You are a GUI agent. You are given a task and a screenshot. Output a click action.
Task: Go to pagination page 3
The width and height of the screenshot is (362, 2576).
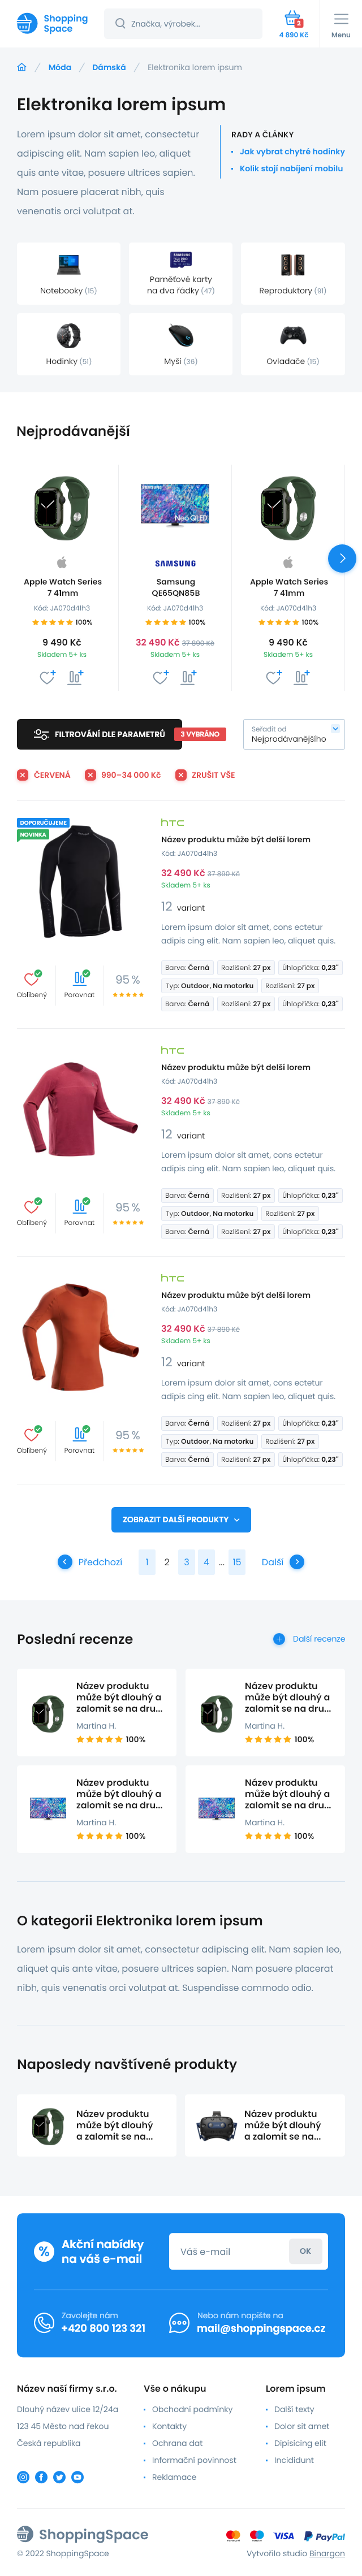coord(186,1562)
